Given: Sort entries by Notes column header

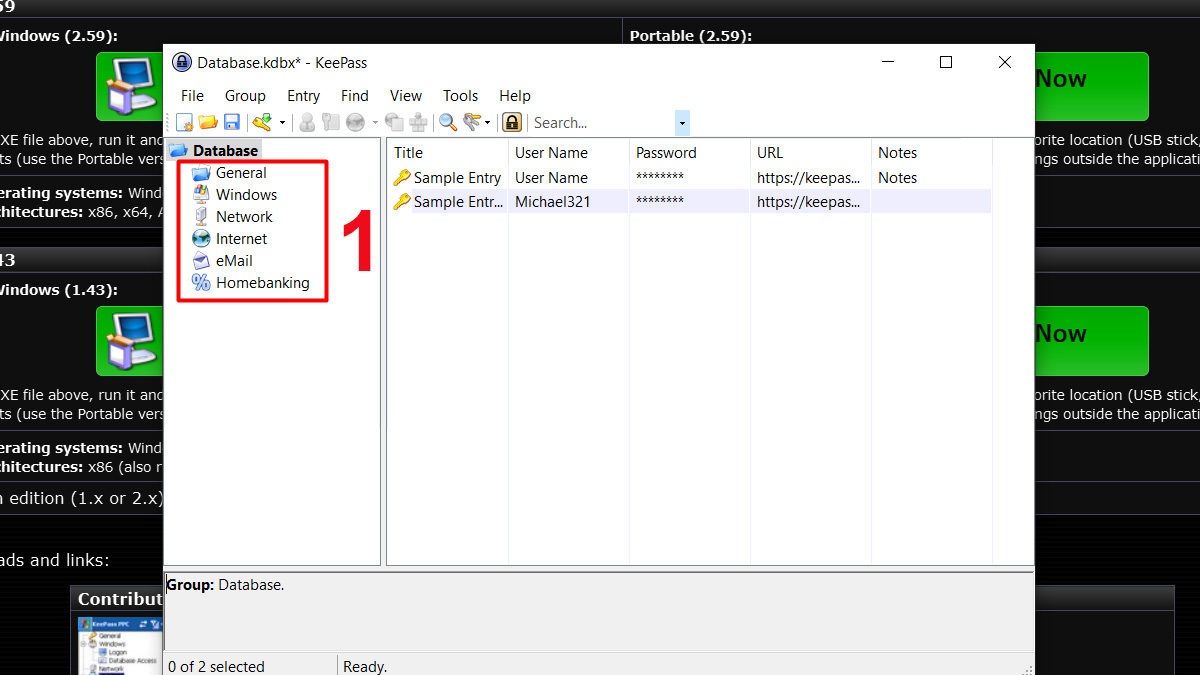Looking at the screenshot, I should (x=932, y=153).
